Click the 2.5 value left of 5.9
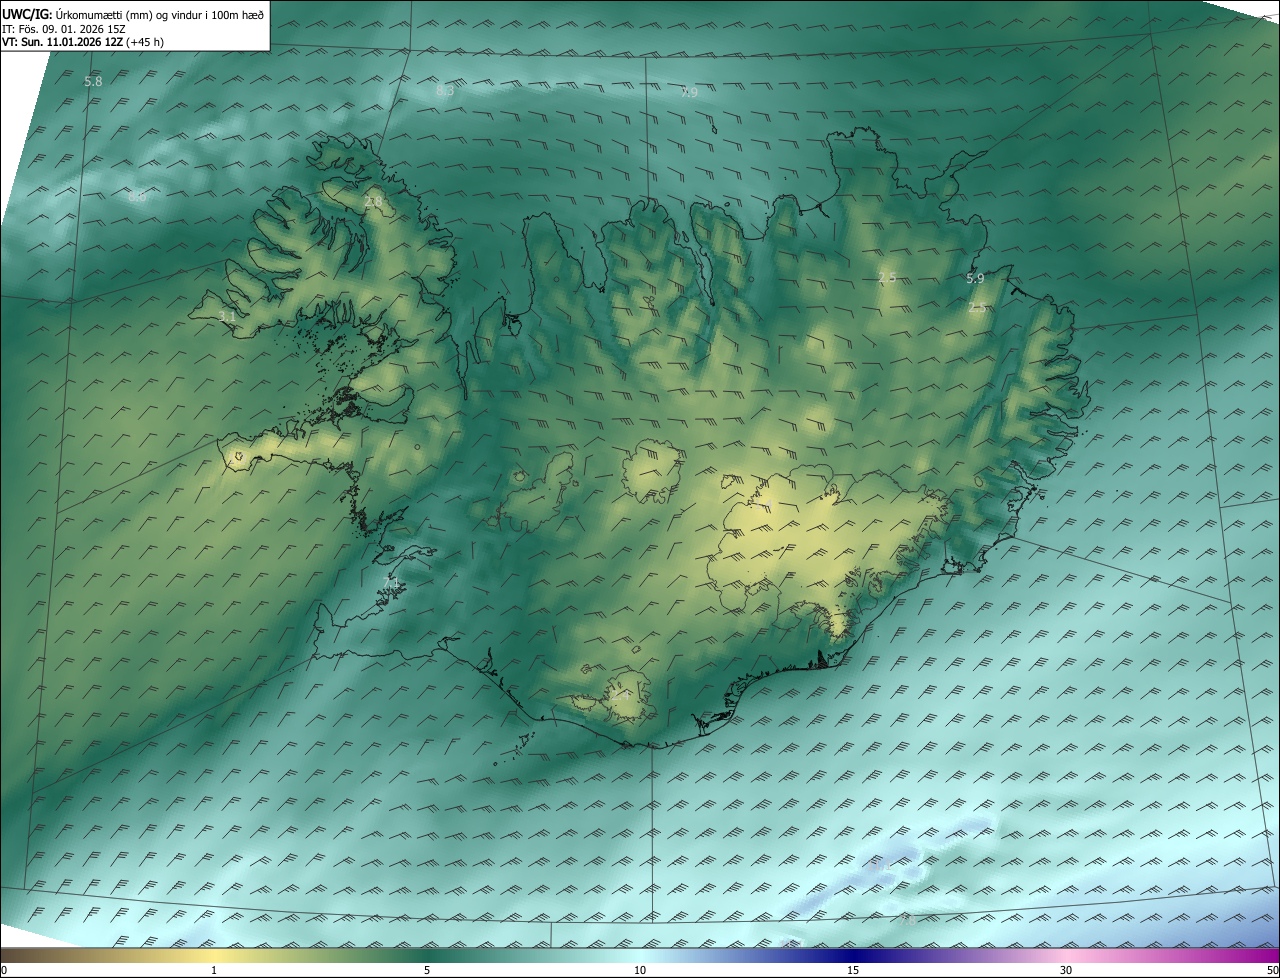1280x978 pixels. 887,277
